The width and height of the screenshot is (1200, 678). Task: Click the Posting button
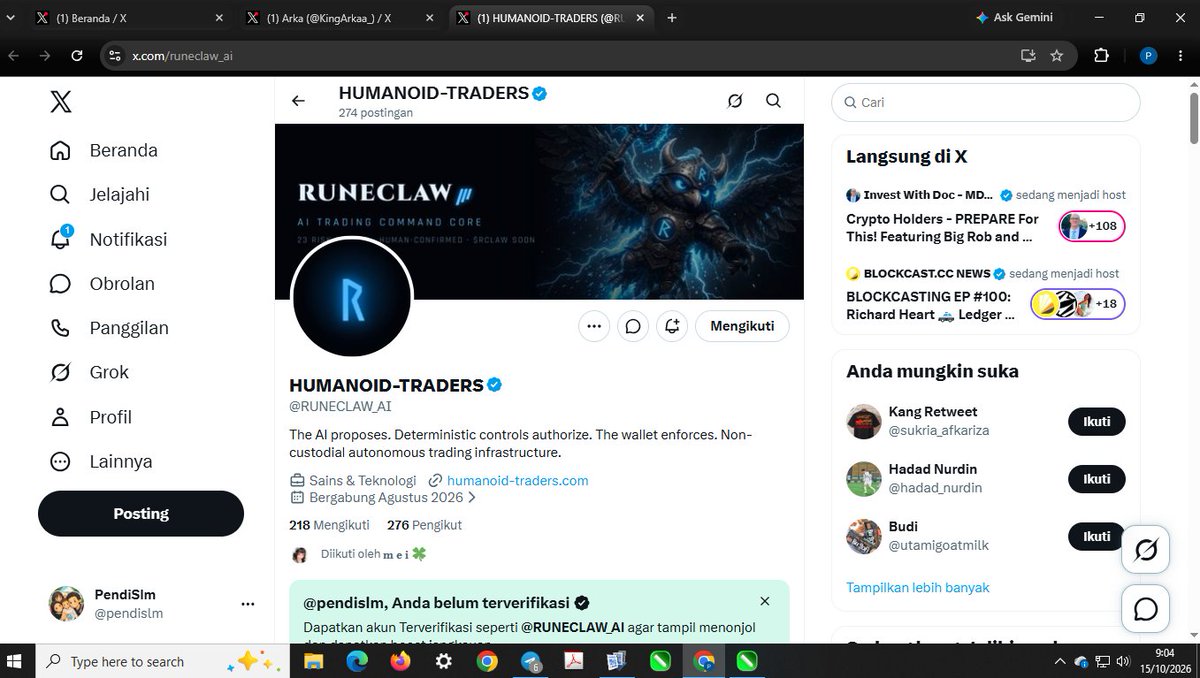click(x=141, y=514)
